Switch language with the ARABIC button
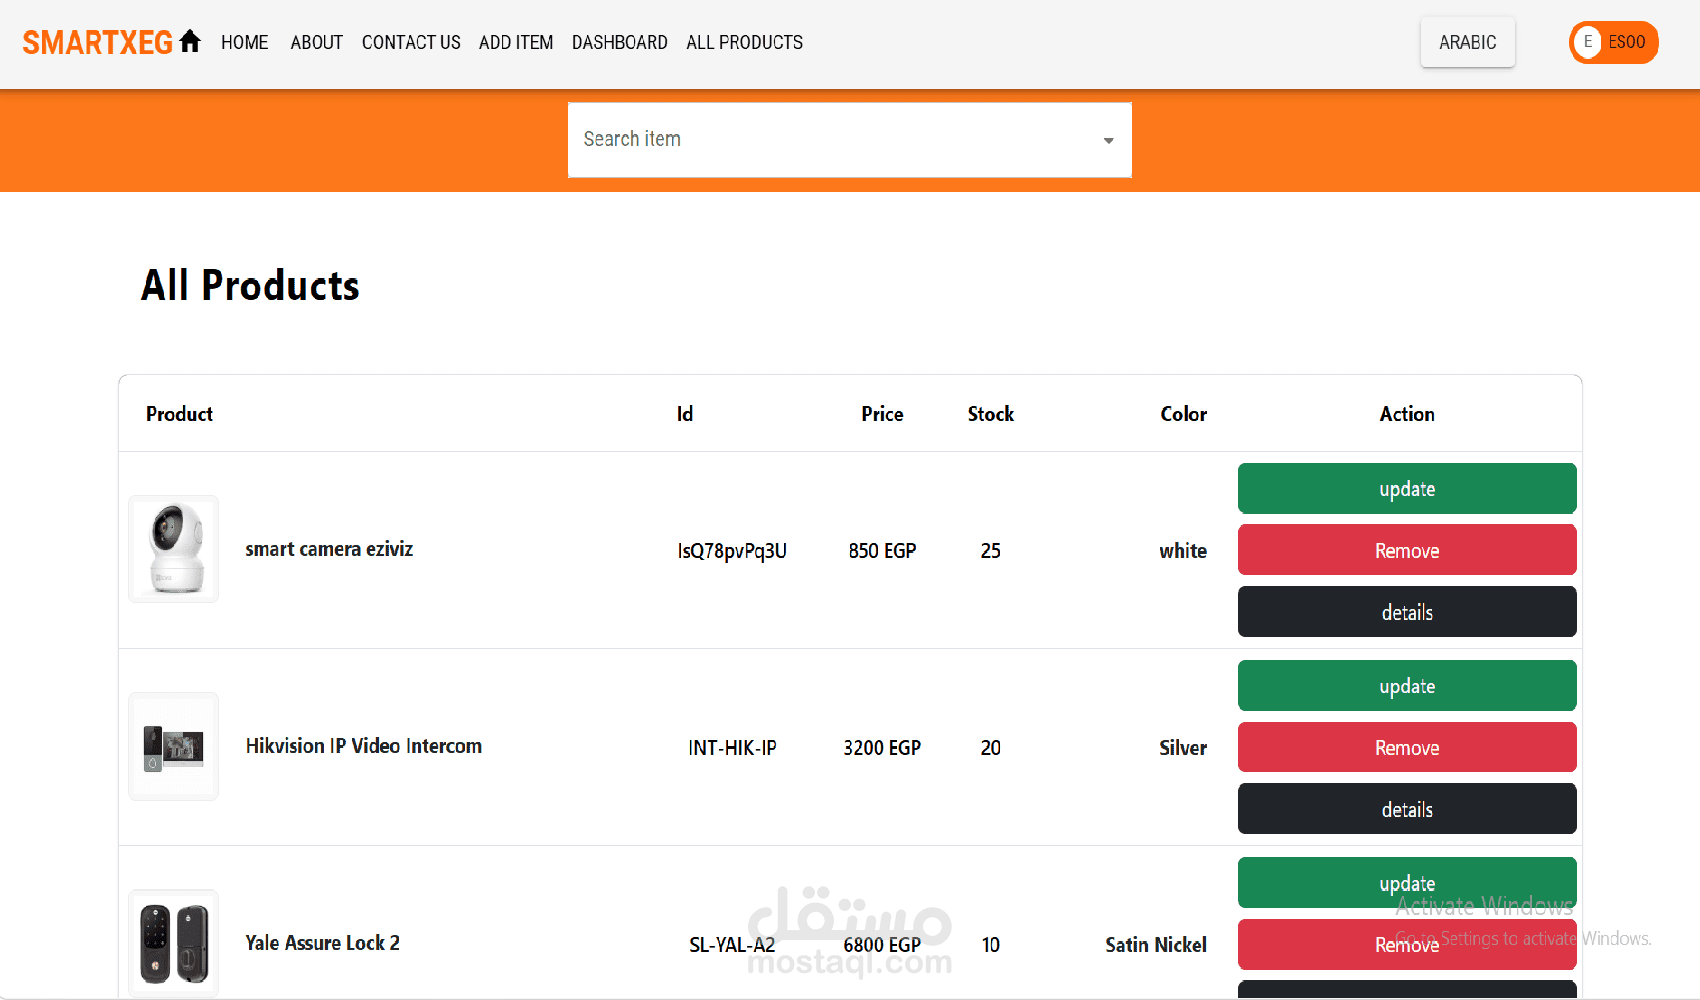This screenshot has width=1700, height=1000. tap(1468, 42)
